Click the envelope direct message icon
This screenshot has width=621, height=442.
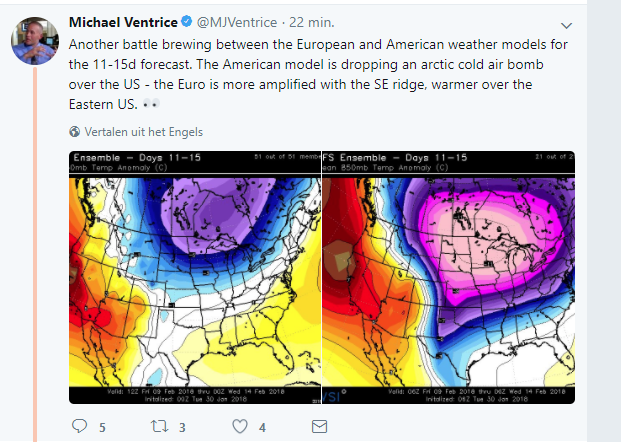[319, 427]
